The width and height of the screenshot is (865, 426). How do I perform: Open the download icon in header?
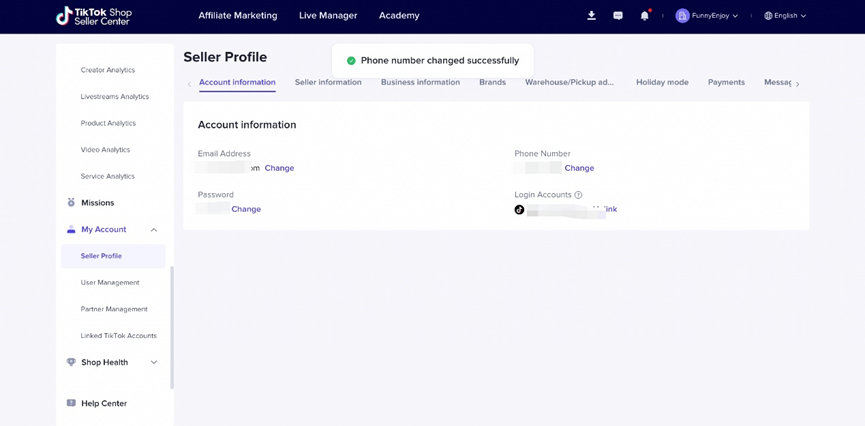pos(591,16)
